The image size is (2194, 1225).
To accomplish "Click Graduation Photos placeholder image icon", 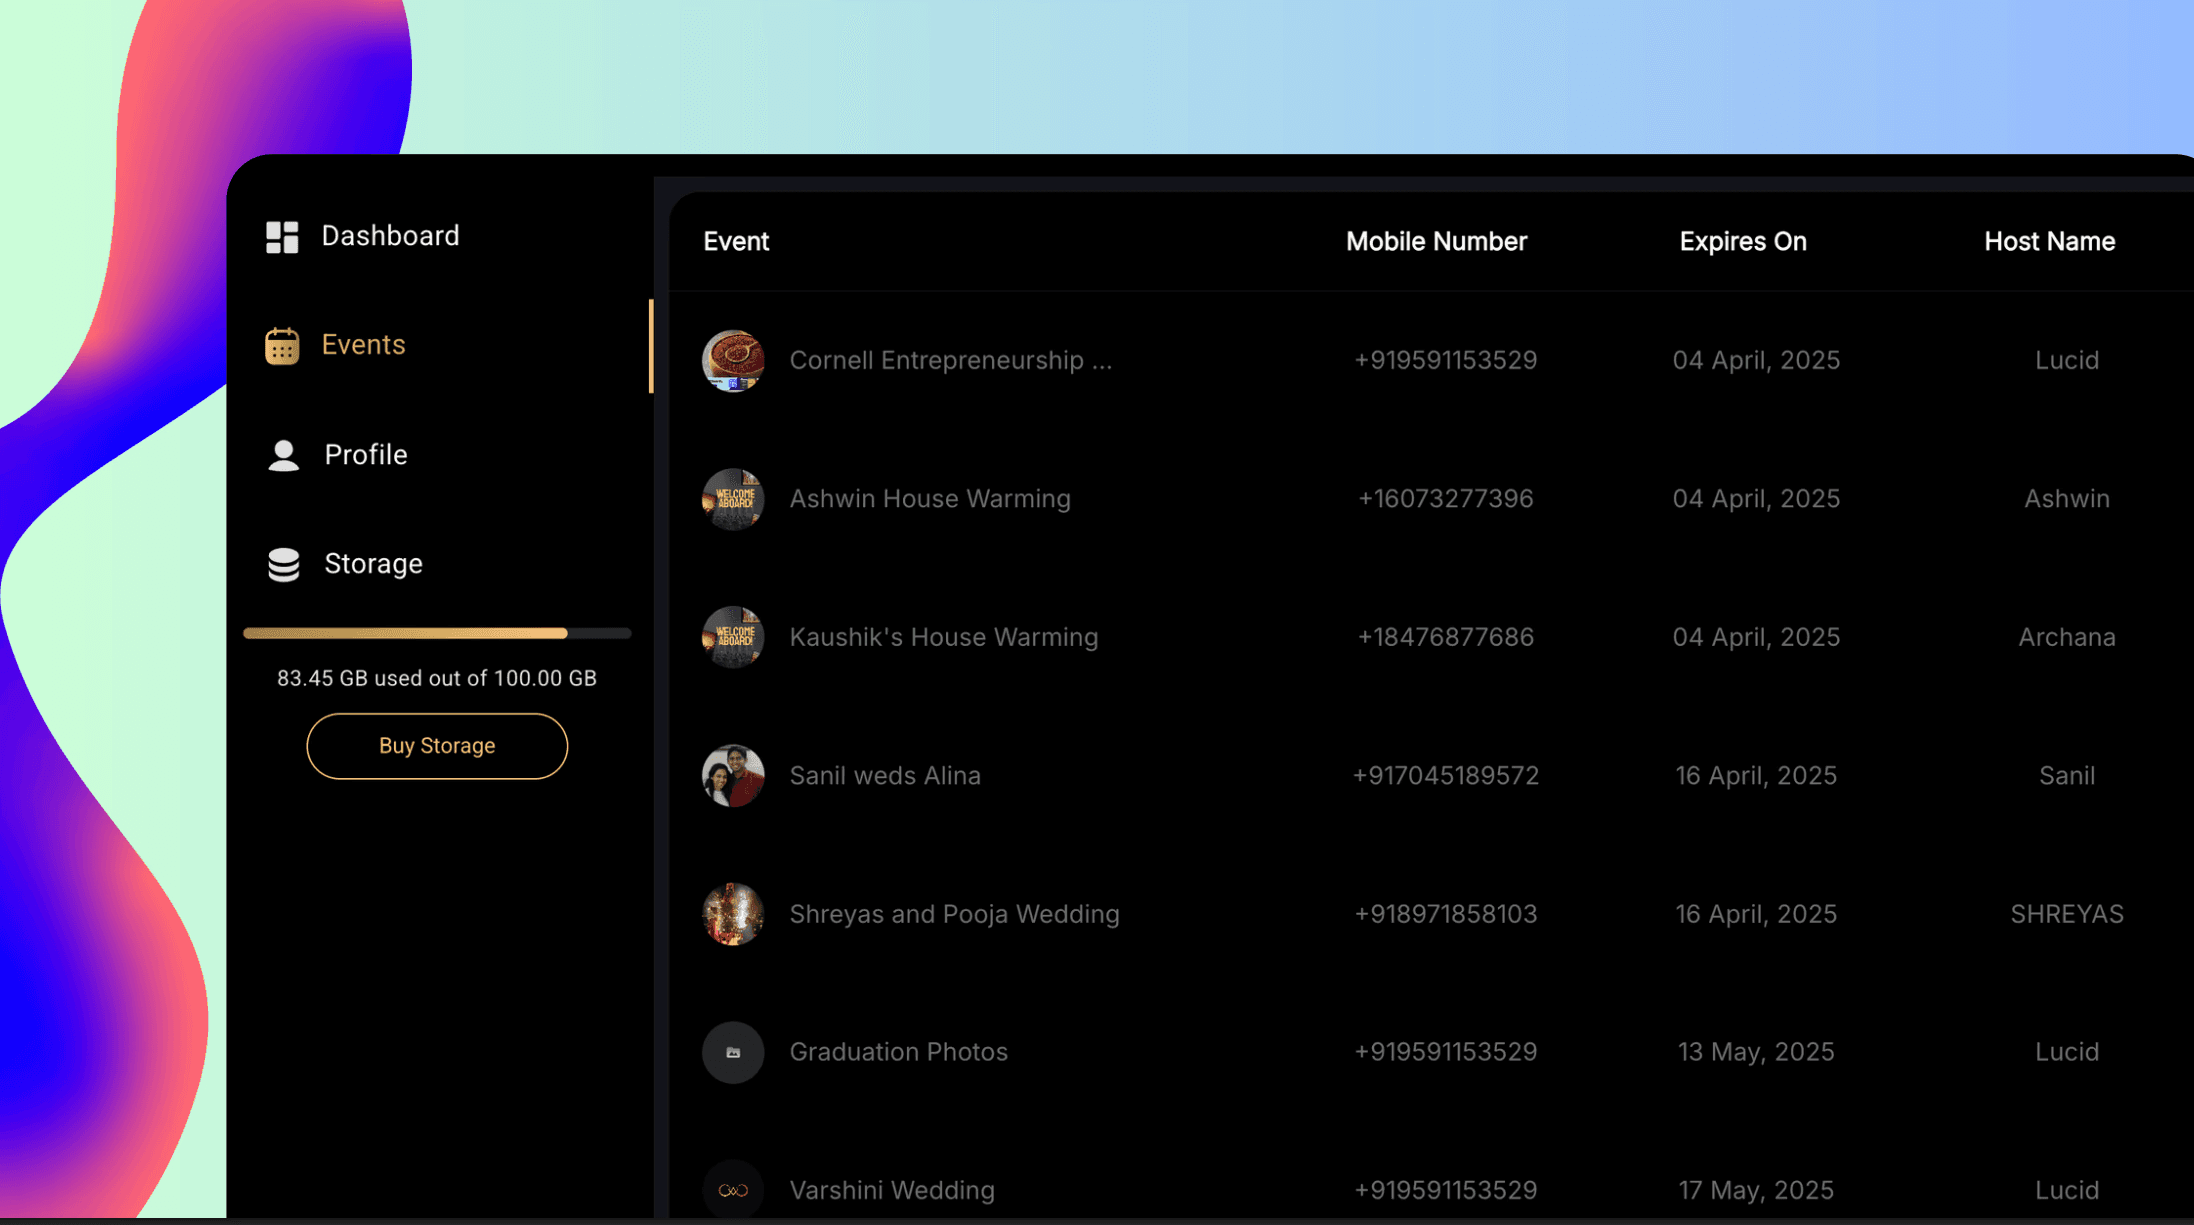I will pos(733,1052).
